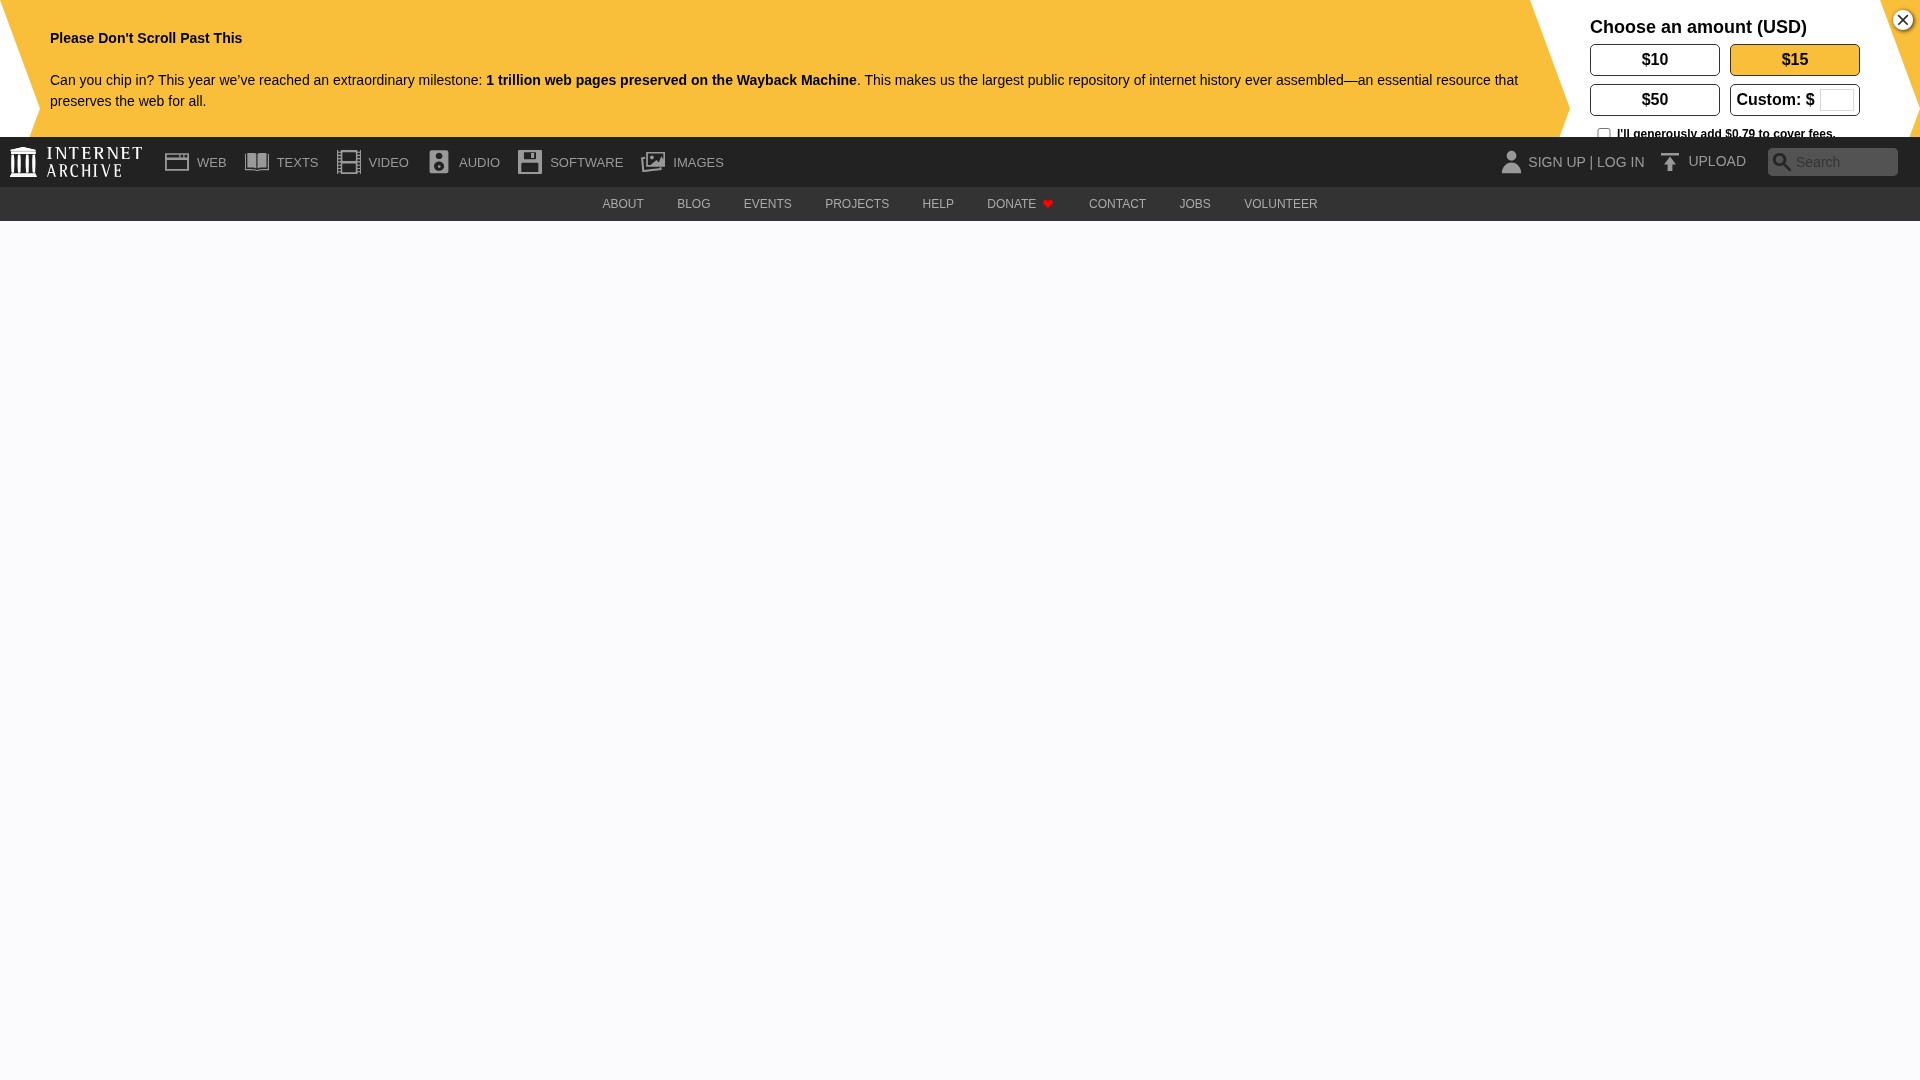Open the Audio speaker icon
This screenshot has height=1080, width=1920.
[439, 162]
